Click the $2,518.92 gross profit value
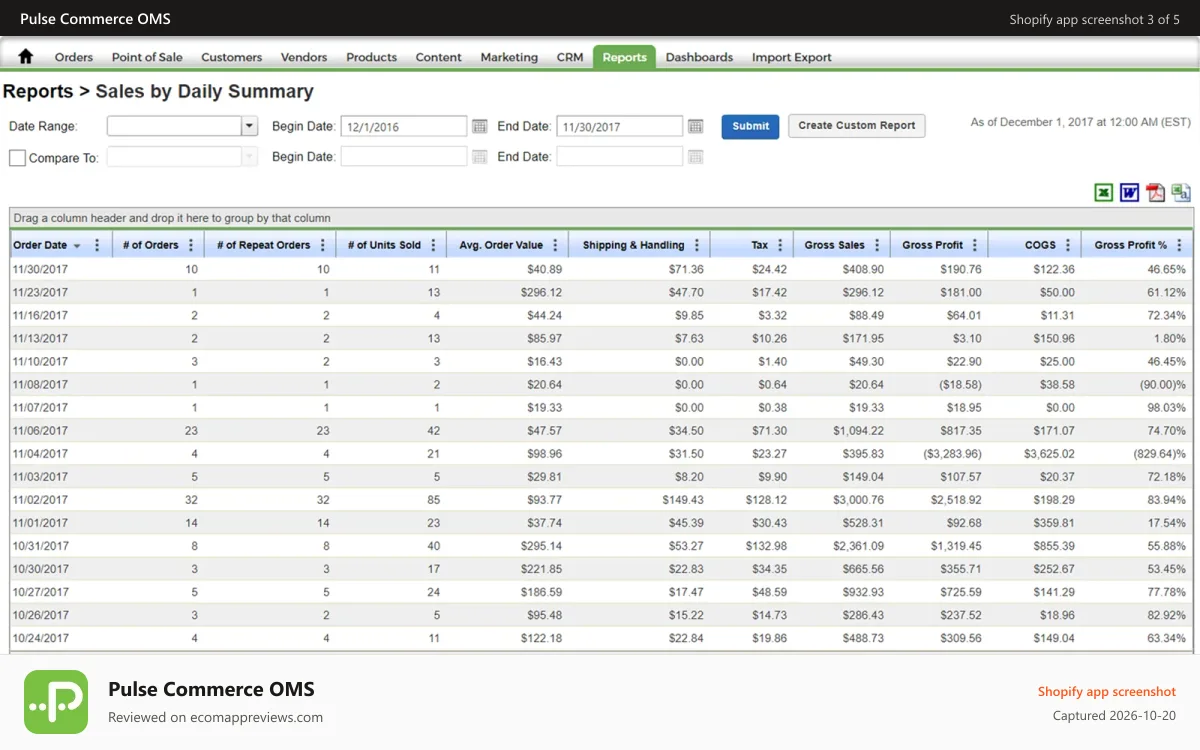Viewport: 1200px width, 750px height. pos(955,500)
